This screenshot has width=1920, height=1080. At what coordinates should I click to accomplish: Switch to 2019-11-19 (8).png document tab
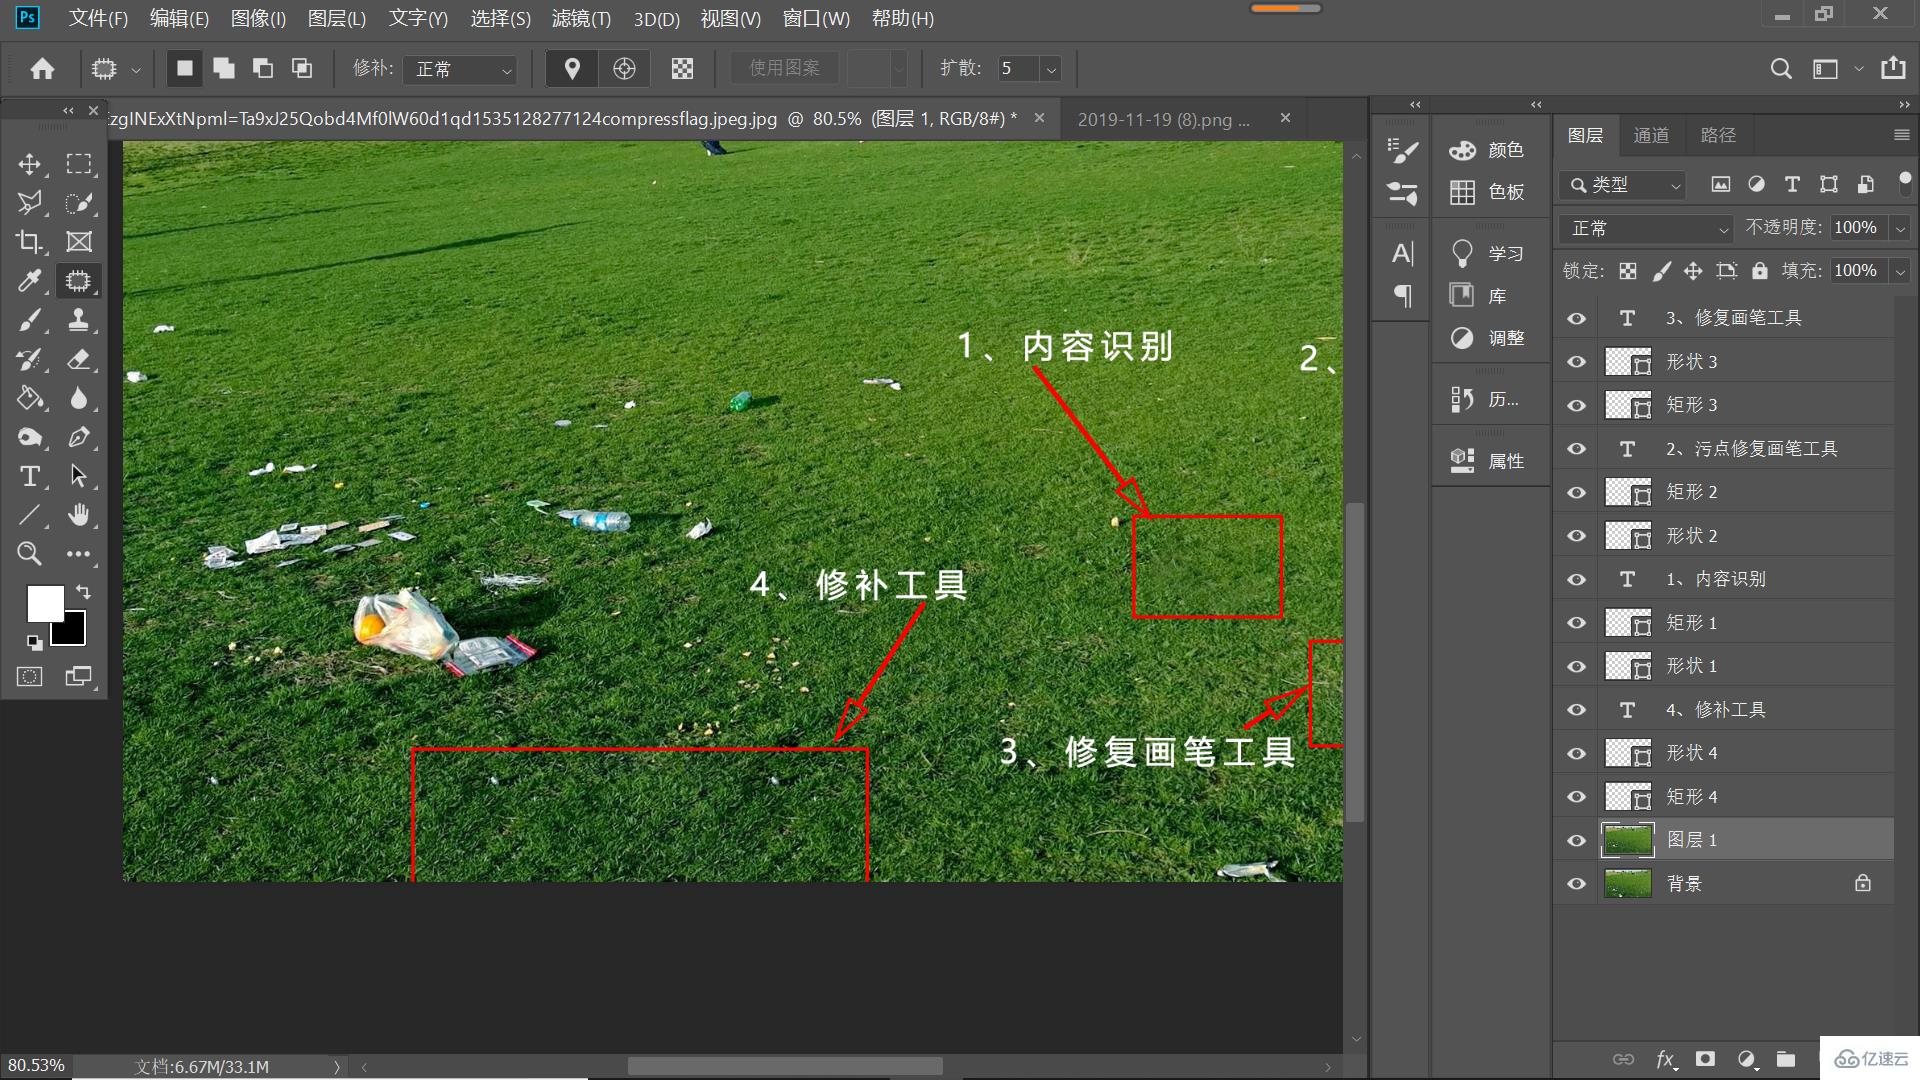coord(1164,119)
